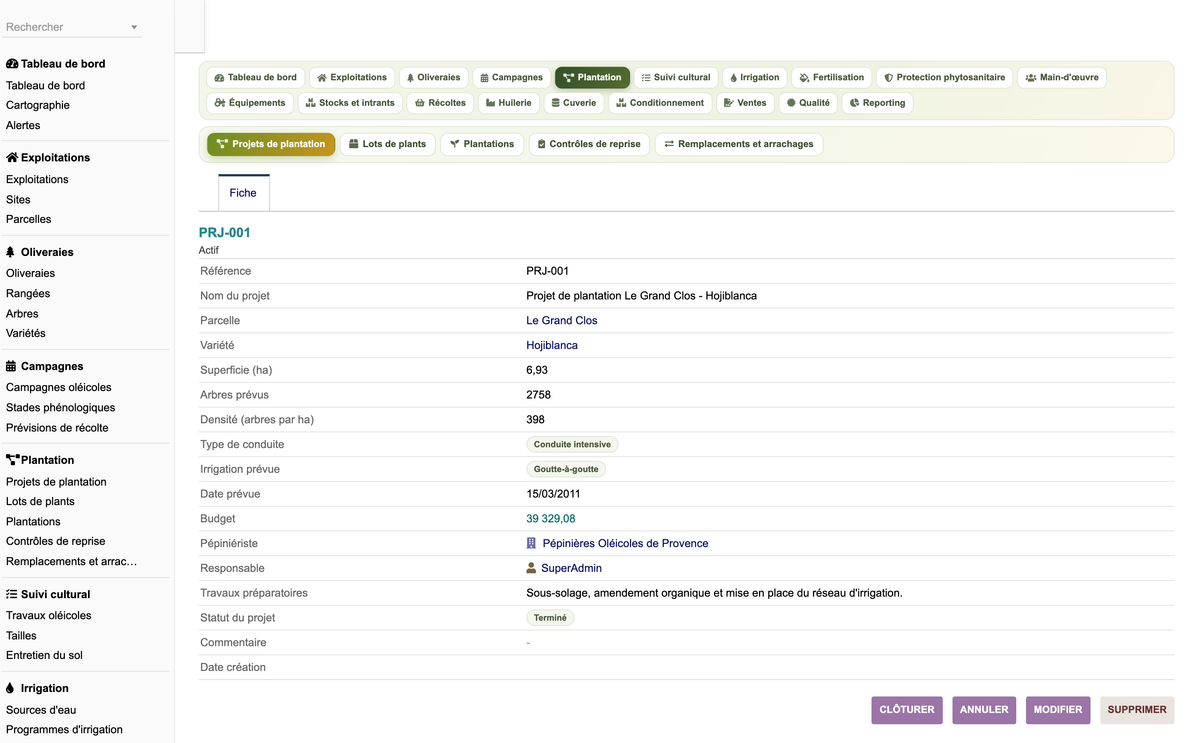Click the receipt icon on Ventes tab
Image resolution: width=1200 pixels, height=743 pixels.
click(x=729, y=103)
